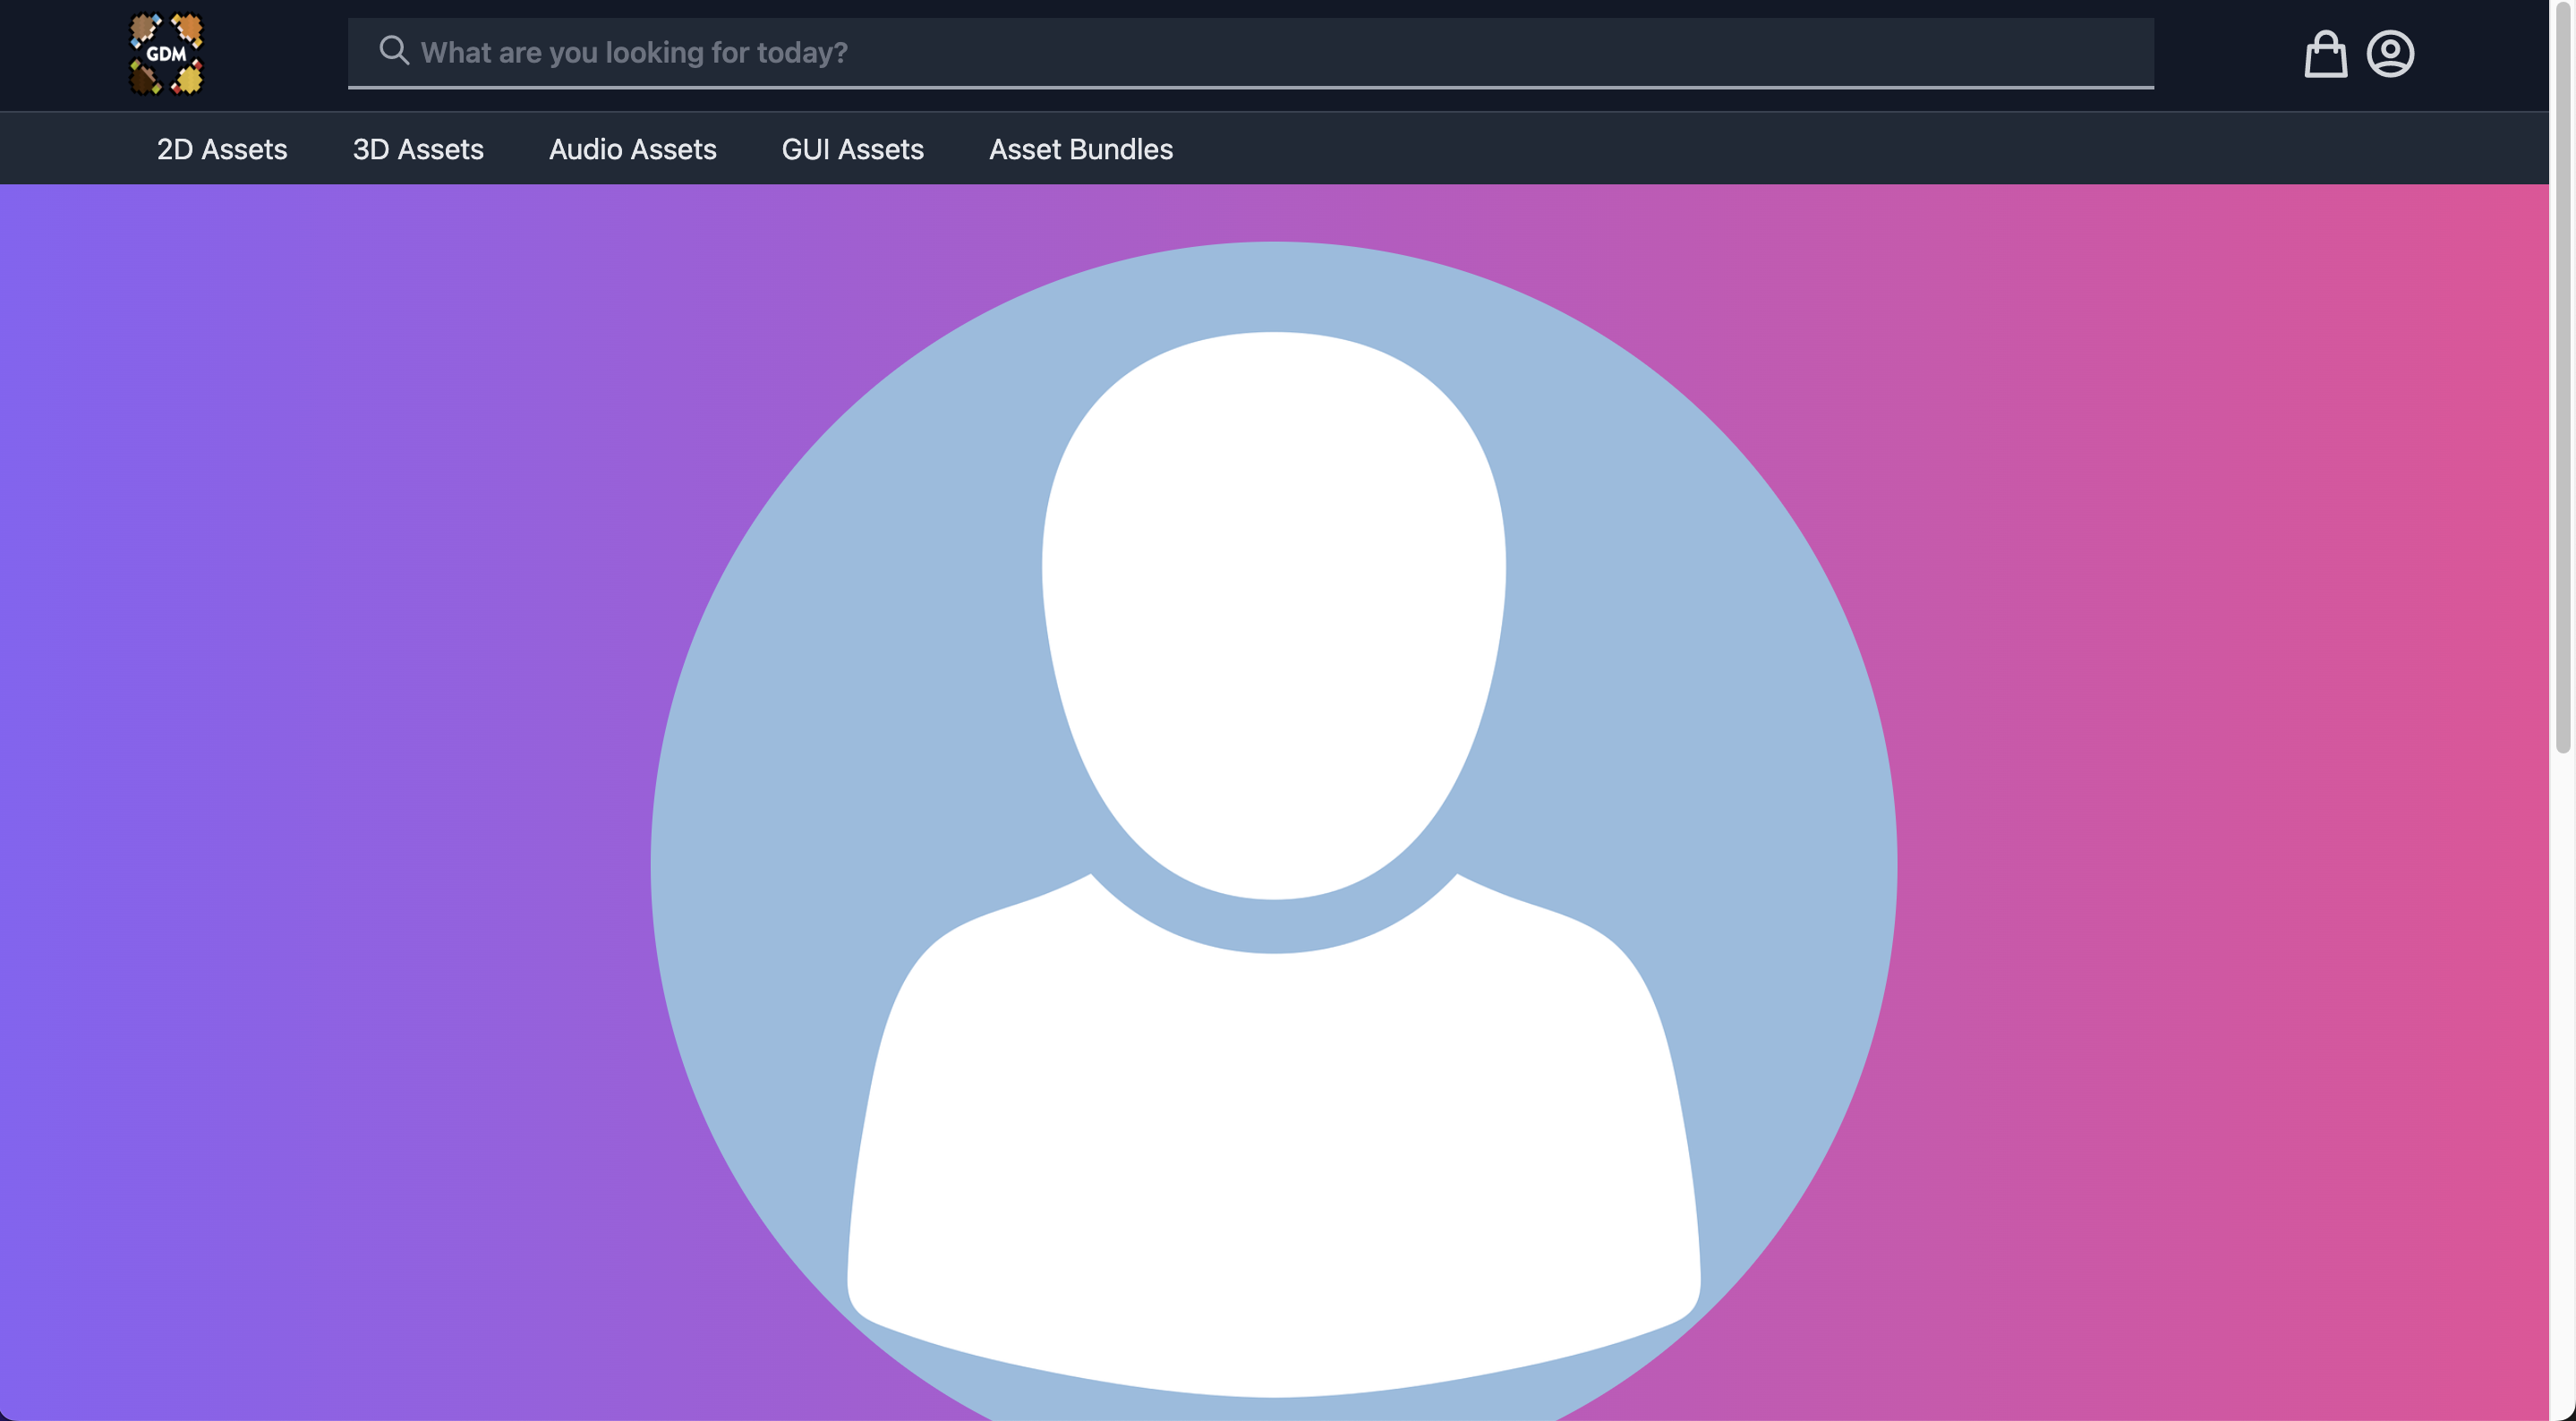Click the GDM marketplace logo
Viewport: 2576px width, 1421px height.
coord(166,54)
